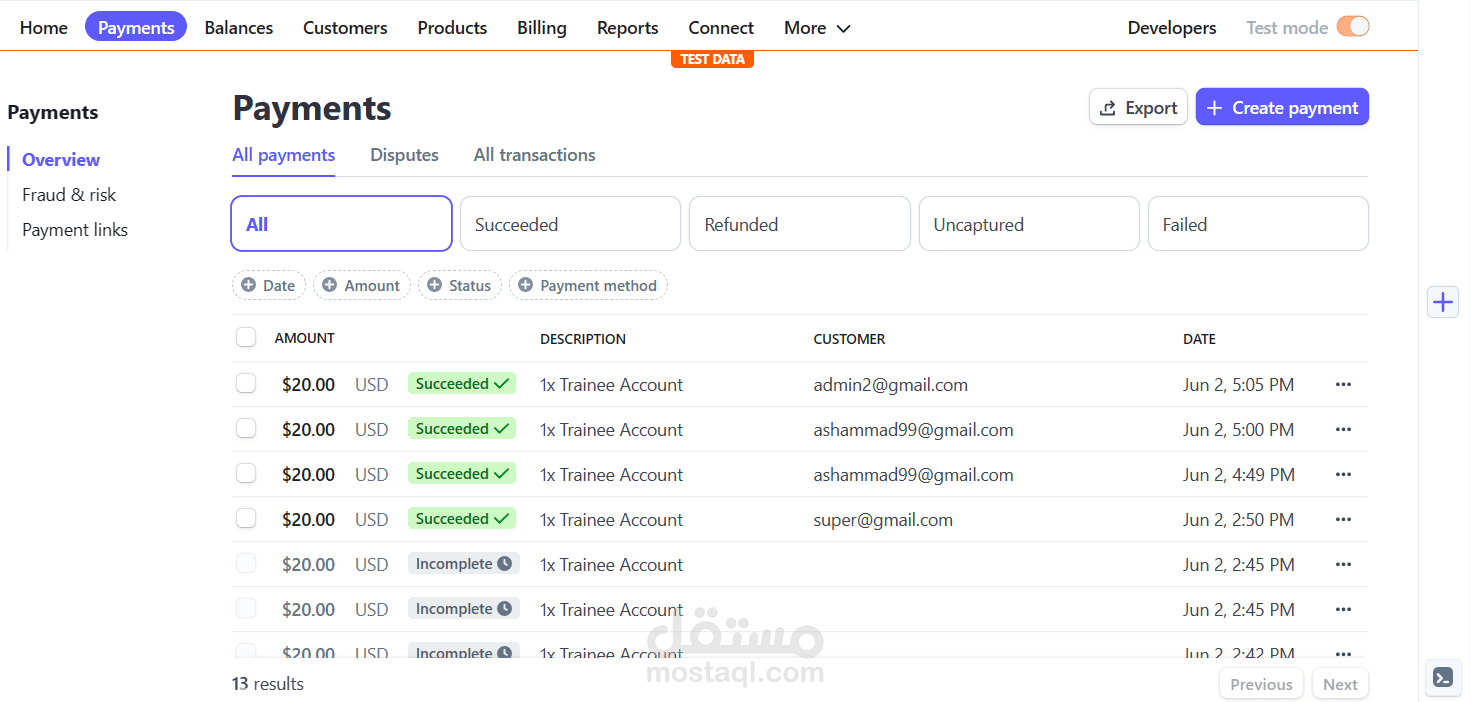Filter payments by Succeeded status card
Screen dimensions: 1471x702
[x=570, y=224]
